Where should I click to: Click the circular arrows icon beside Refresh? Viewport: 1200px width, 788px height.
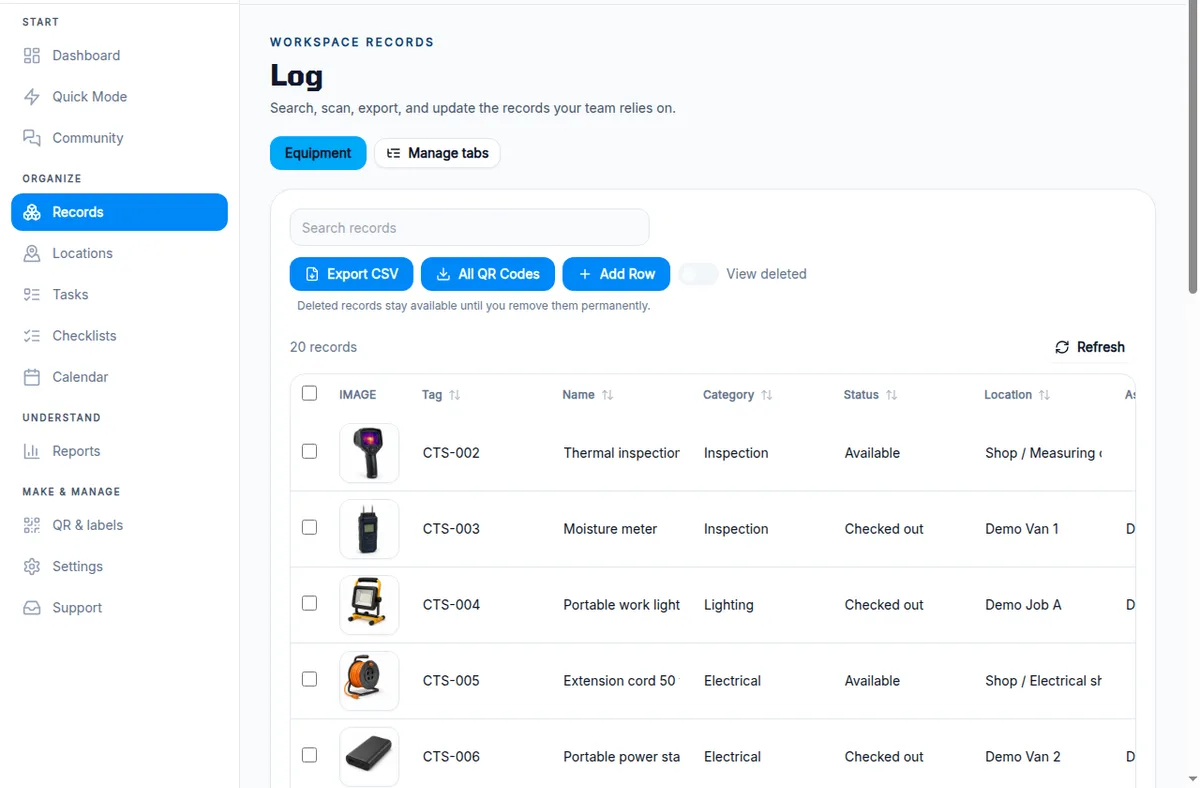click(1062, 347)
